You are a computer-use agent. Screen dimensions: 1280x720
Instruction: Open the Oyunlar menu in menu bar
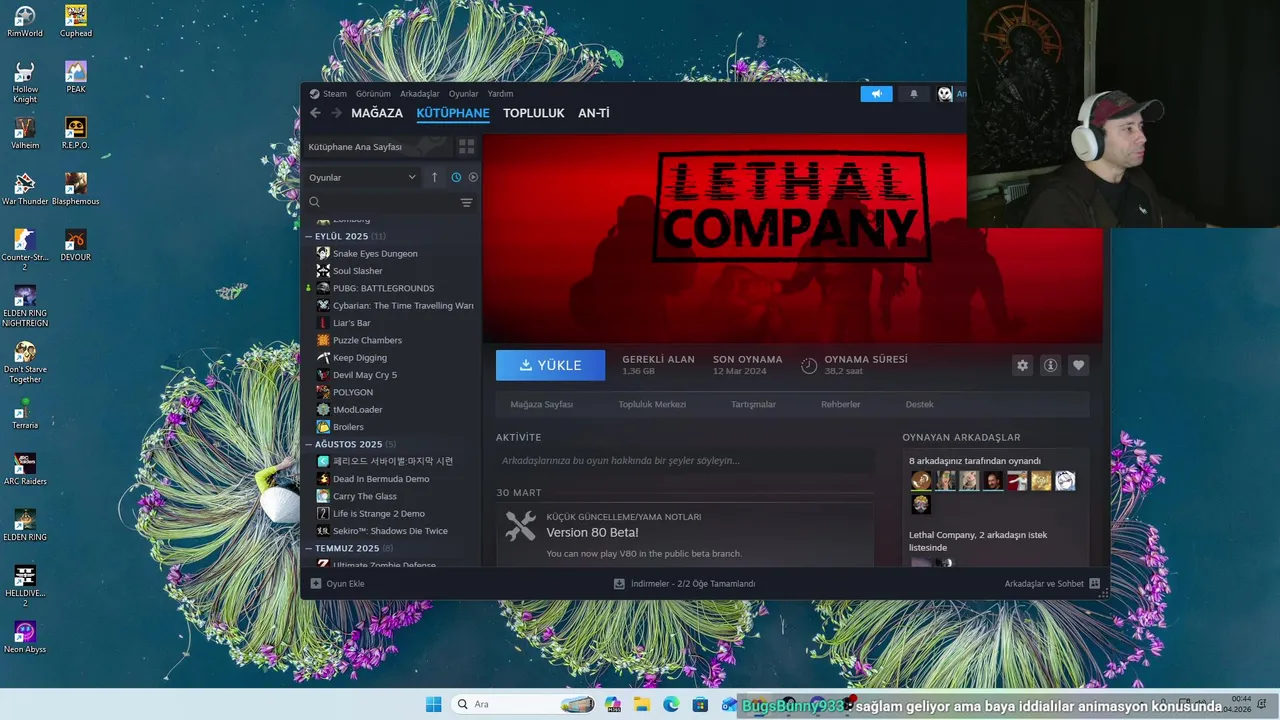(463, 94)
